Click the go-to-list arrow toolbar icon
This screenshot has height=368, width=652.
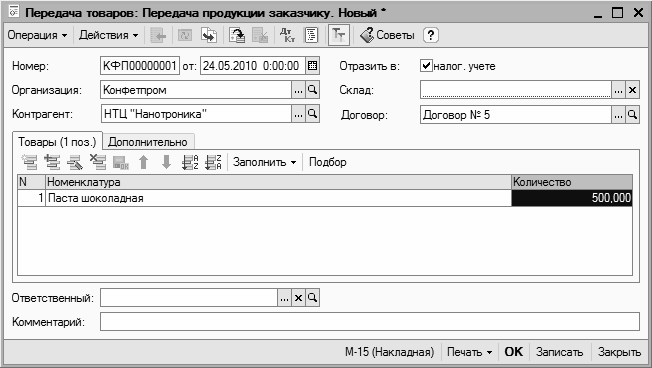158,35
